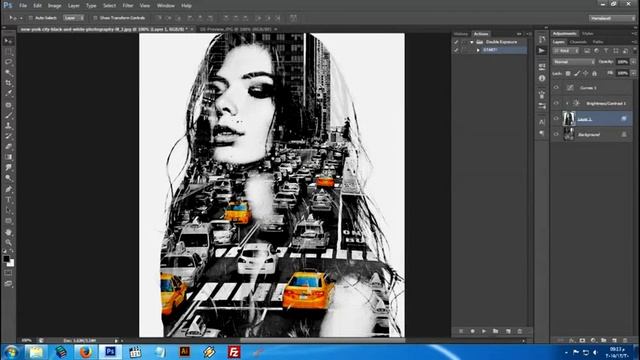Click the Stop button in the Actions panel

tap(461, 331)
